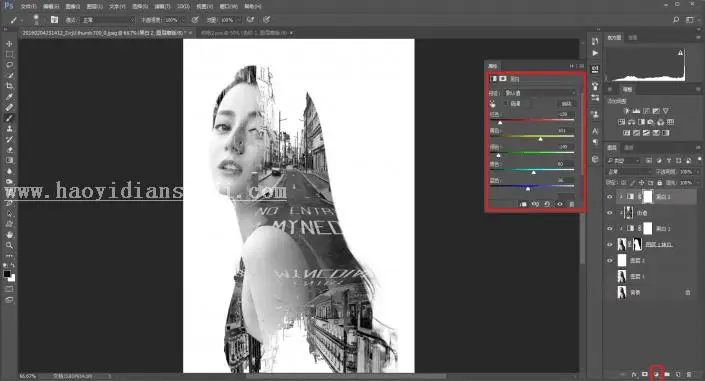Open the preset dropdown in Properties panel
Image resolution: width=705 pixels, height=381 pixels.
pos(540,93)
